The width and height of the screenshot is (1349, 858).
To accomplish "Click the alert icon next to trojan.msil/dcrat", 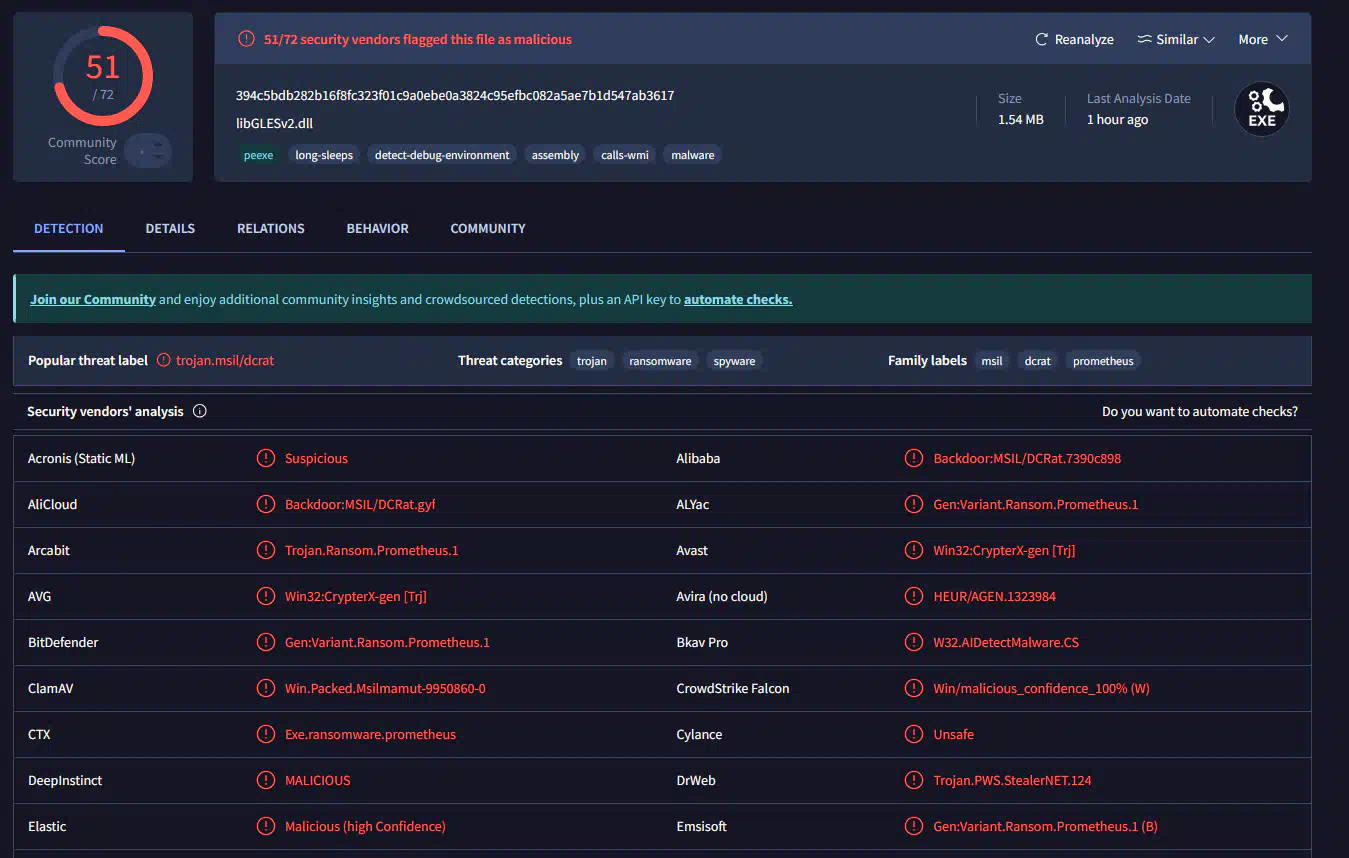I will click(x=164, y=361).
